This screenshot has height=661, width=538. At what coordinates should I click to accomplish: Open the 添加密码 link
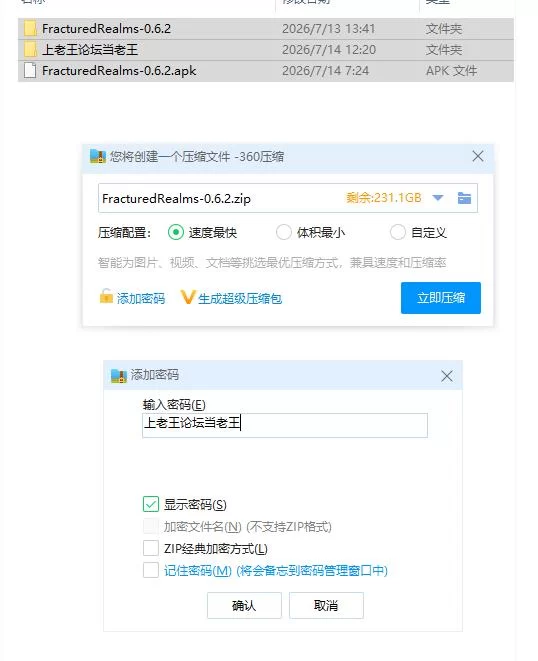coord(141,298)
